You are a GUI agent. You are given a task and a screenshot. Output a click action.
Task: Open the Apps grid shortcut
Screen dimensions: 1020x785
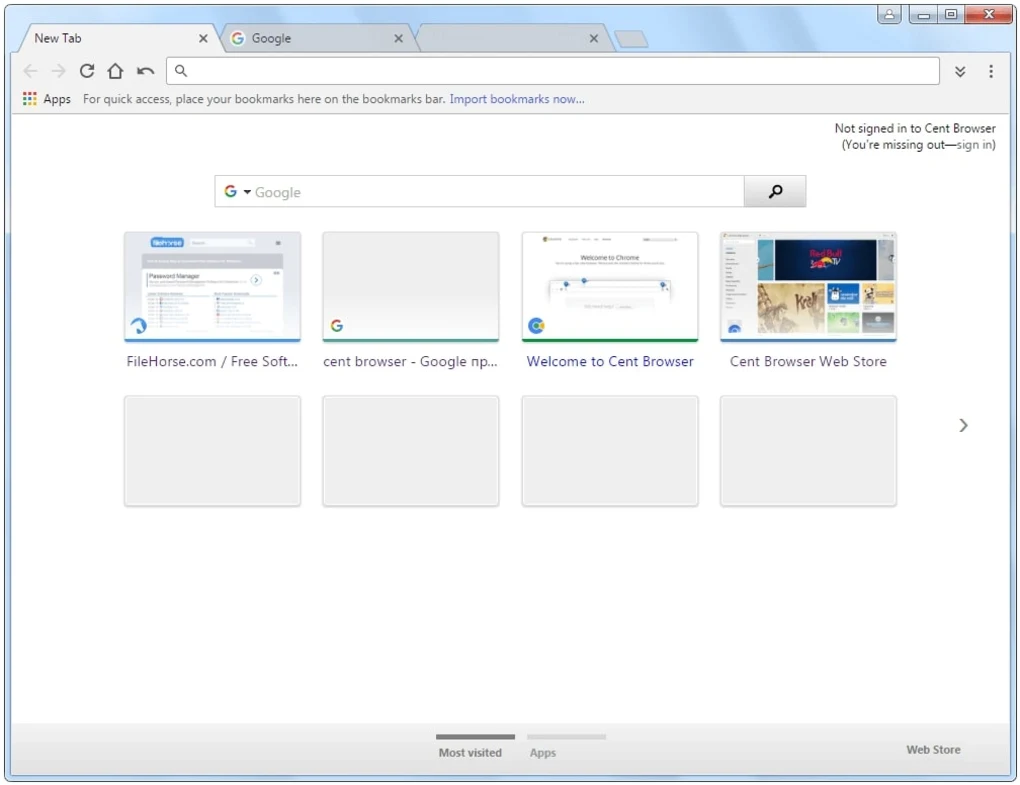(x=47, y=99)
